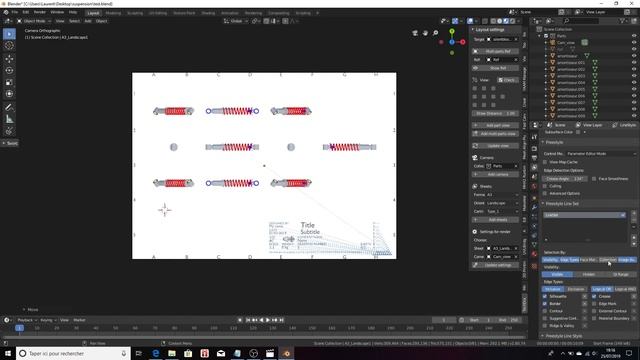
Task: Click the Blender logo icon in the menu bar
Action: click(6, 12)
